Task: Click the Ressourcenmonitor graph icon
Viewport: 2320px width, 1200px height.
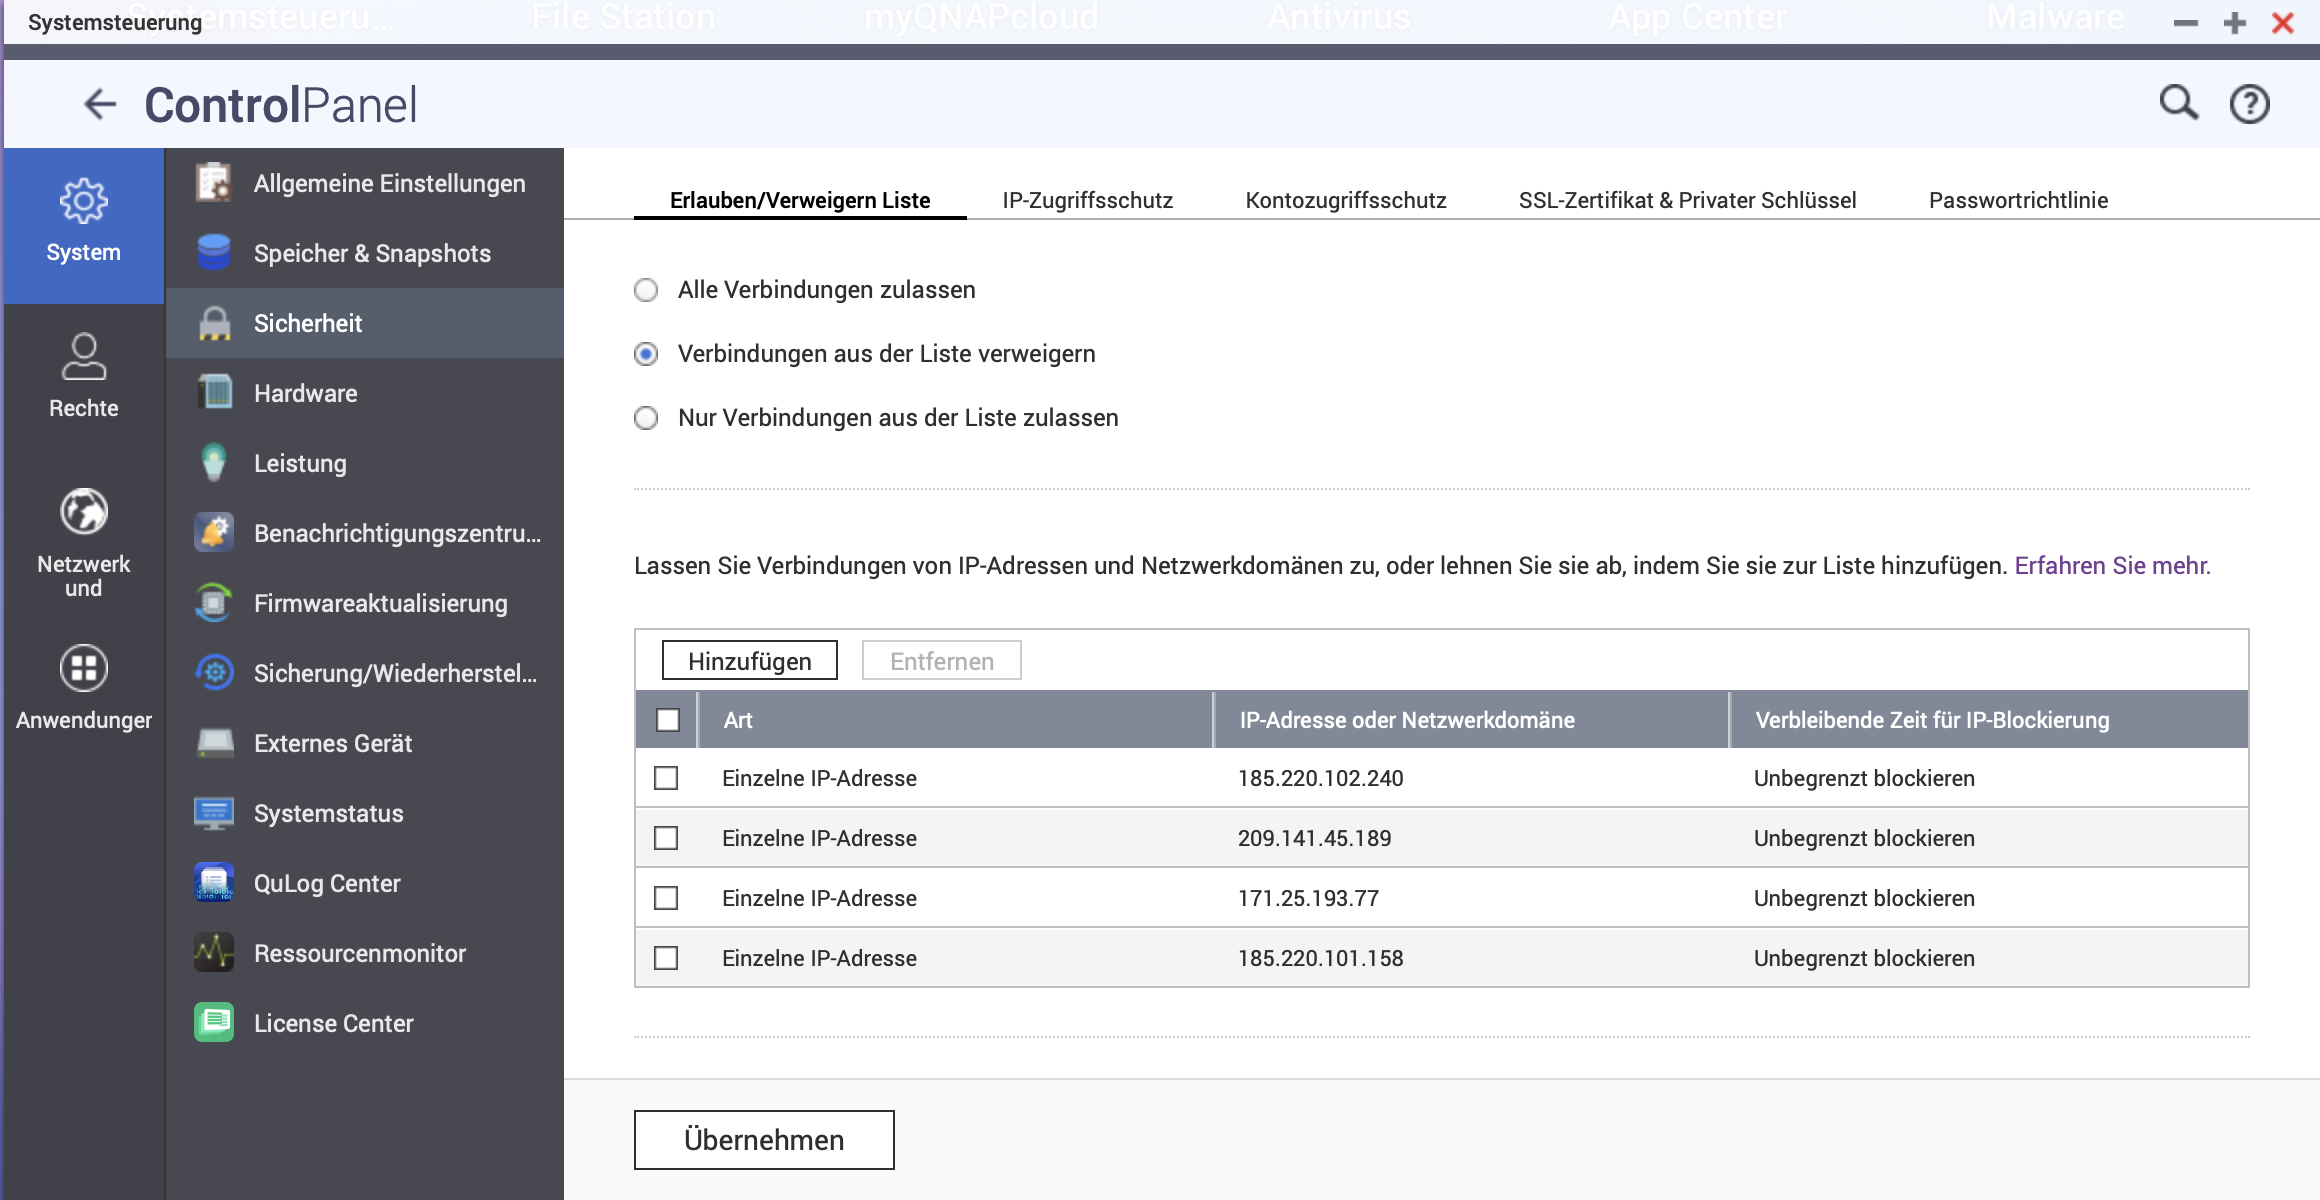Action: [x=214, y=953]
